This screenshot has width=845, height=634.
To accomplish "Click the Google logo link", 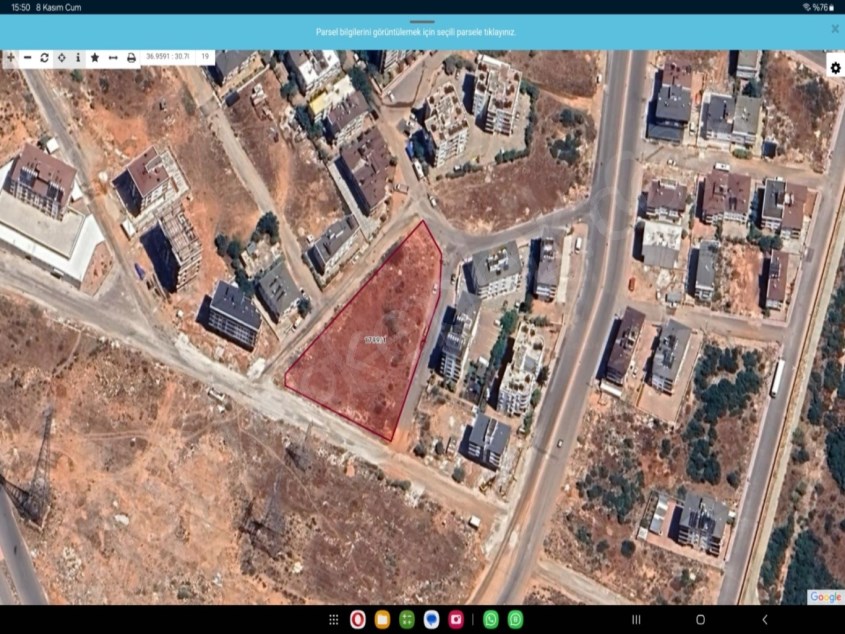I will pyautogui.click(x=825, y=597).
